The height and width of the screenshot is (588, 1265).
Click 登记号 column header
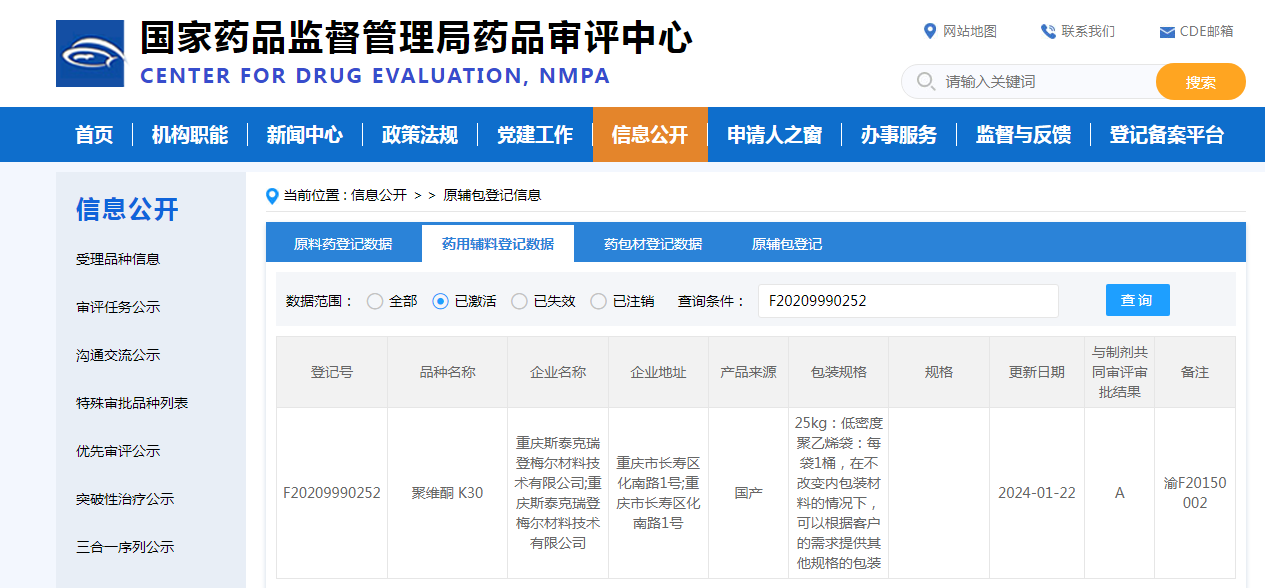click(332, 372)
